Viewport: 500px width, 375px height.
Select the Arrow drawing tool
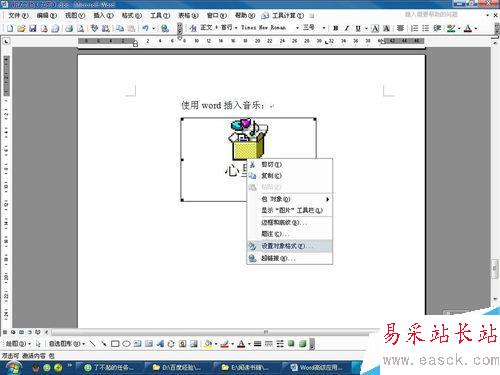[104, 344]
